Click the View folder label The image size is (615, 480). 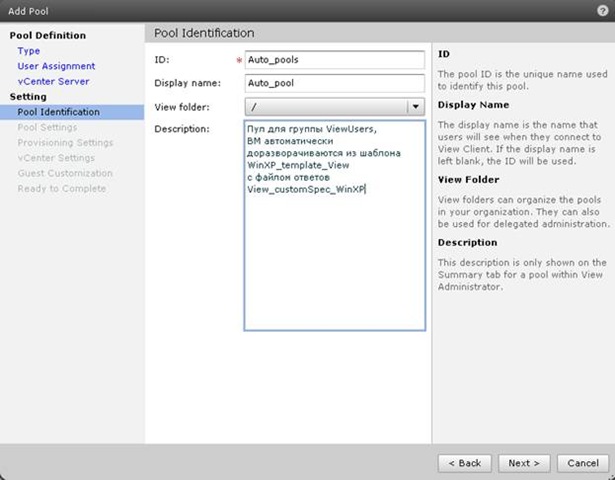(x=182, y=107)
